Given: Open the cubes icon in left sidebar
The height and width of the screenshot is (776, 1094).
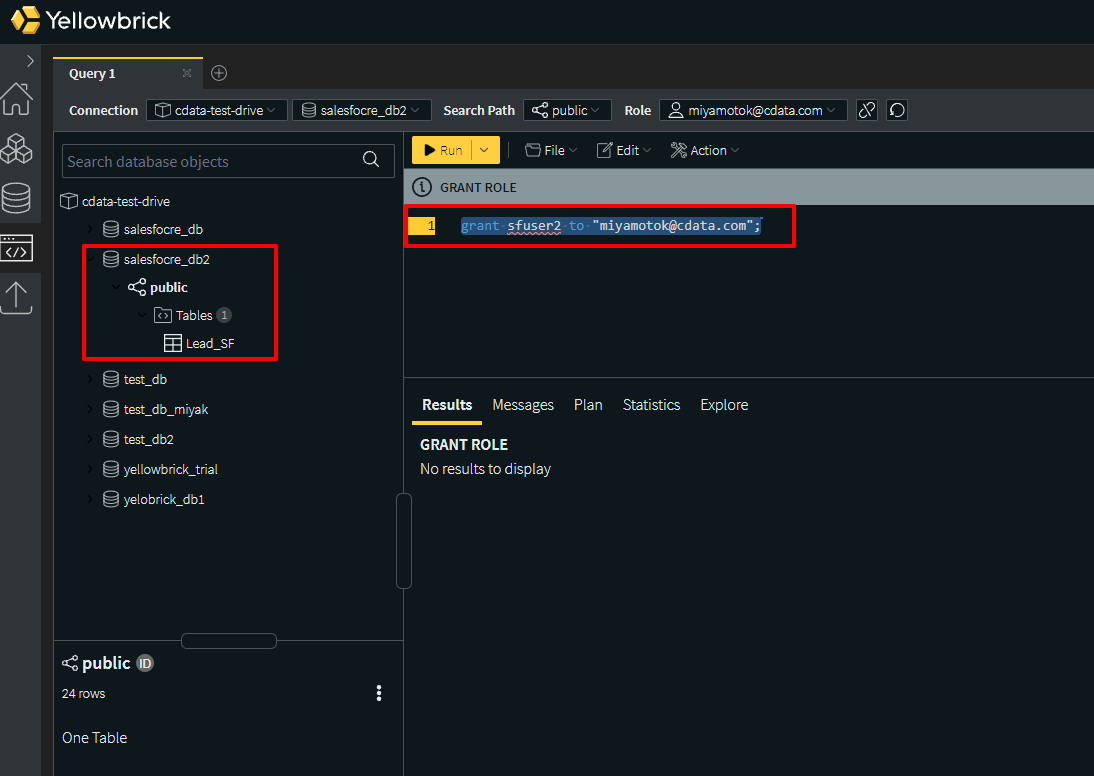Looking at the screenshot, I should click(16, 149).
